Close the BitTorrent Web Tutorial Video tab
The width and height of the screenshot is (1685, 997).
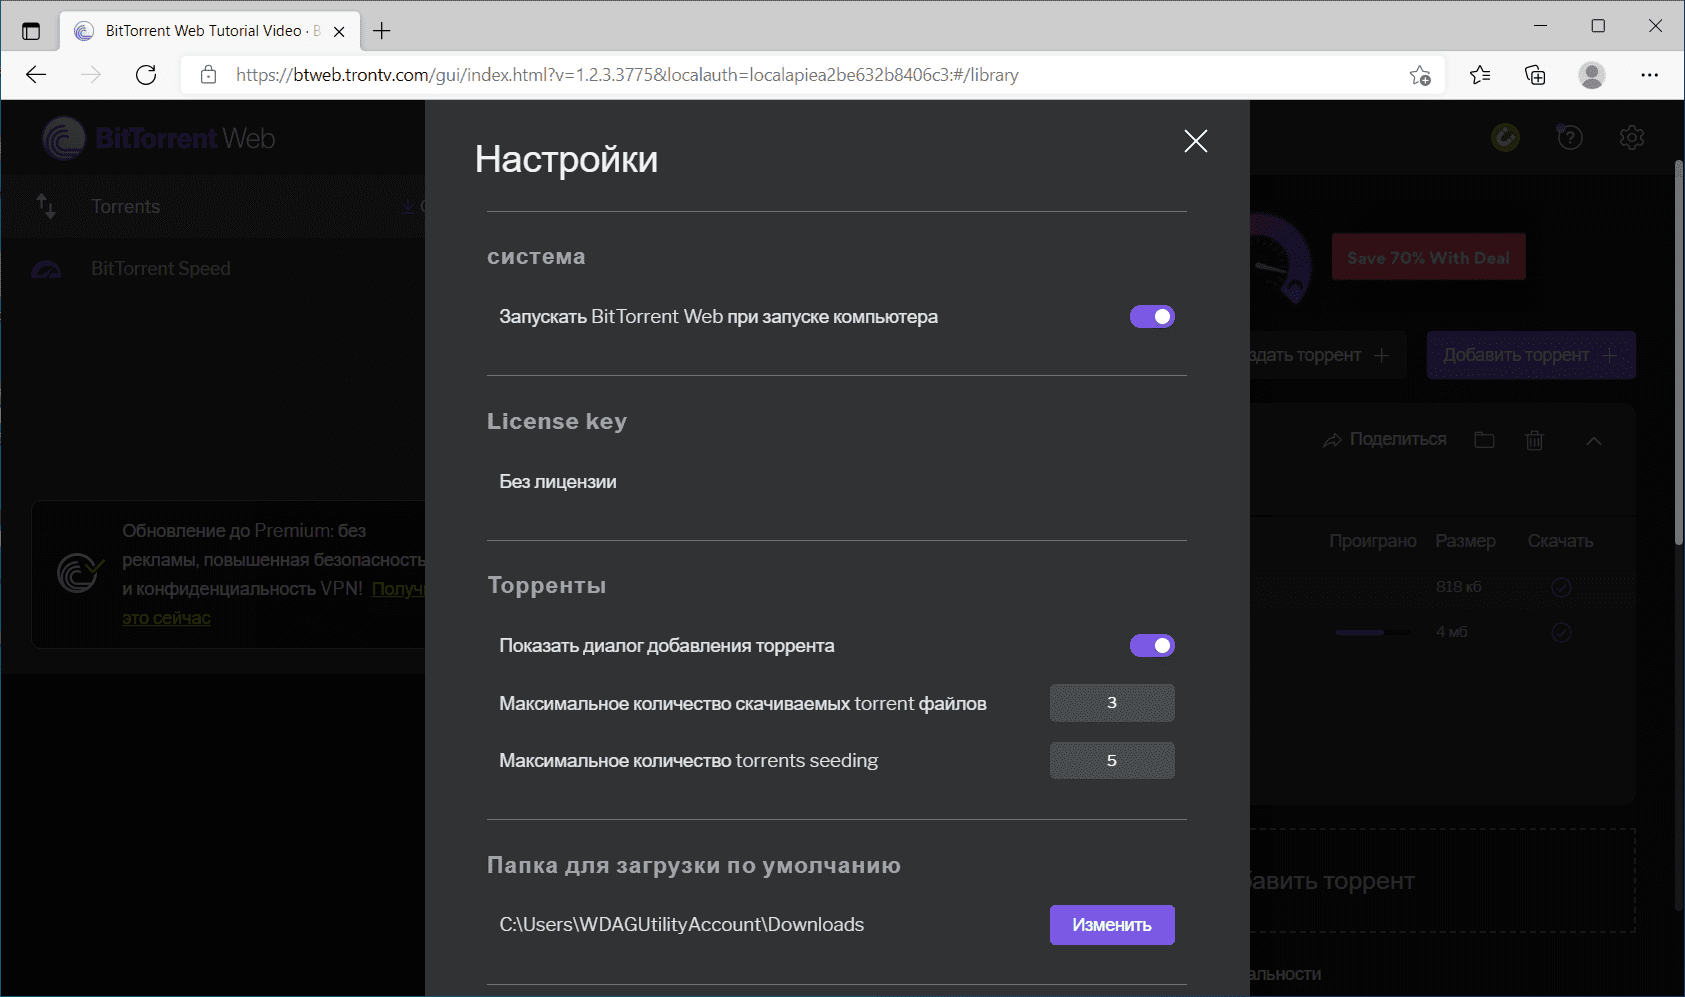[339, 31]
